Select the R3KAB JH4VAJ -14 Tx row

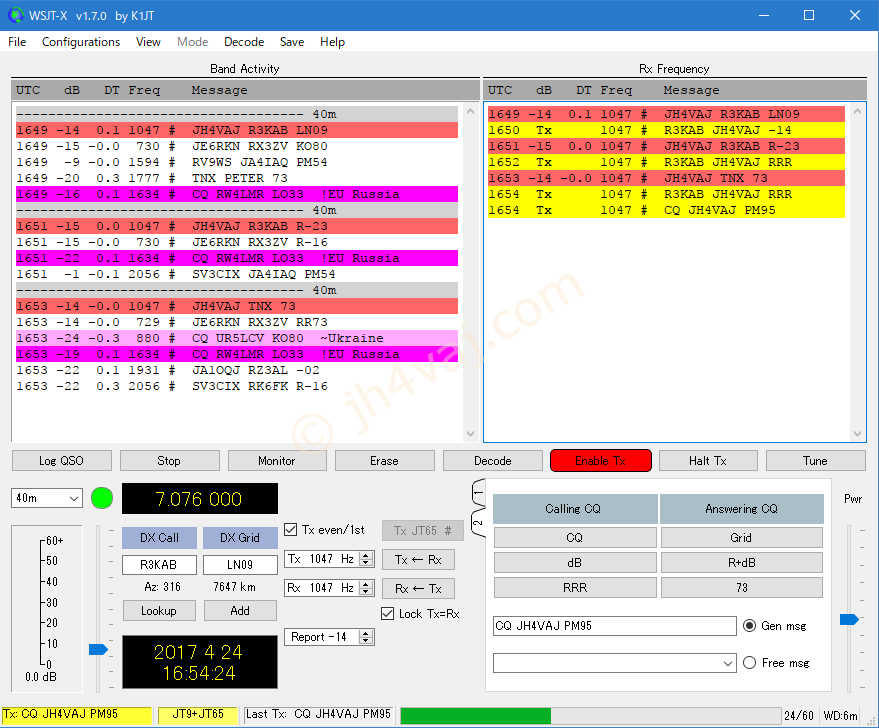point(666,131)
